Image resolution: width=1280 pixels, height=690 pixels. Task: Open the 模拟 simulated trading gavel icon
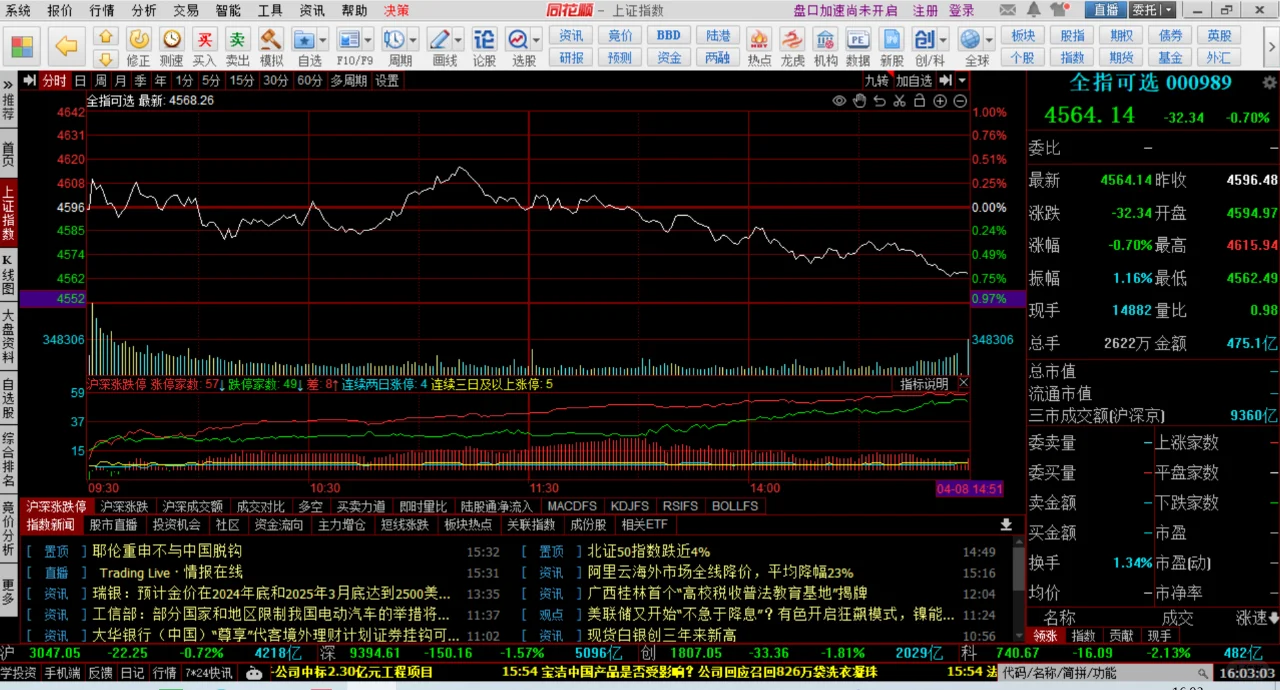[x=271, y=40]
